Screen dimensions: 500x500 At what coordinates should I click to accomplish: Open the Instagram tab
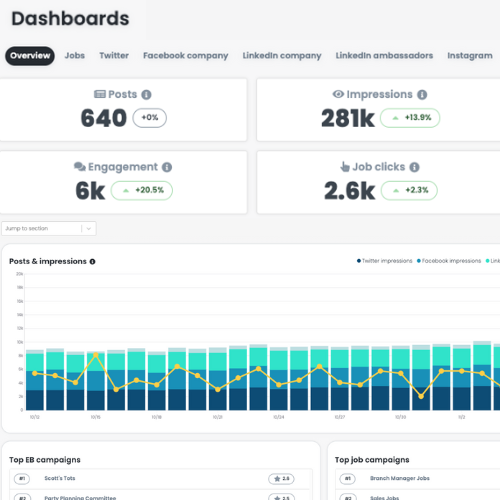(470, 56)
